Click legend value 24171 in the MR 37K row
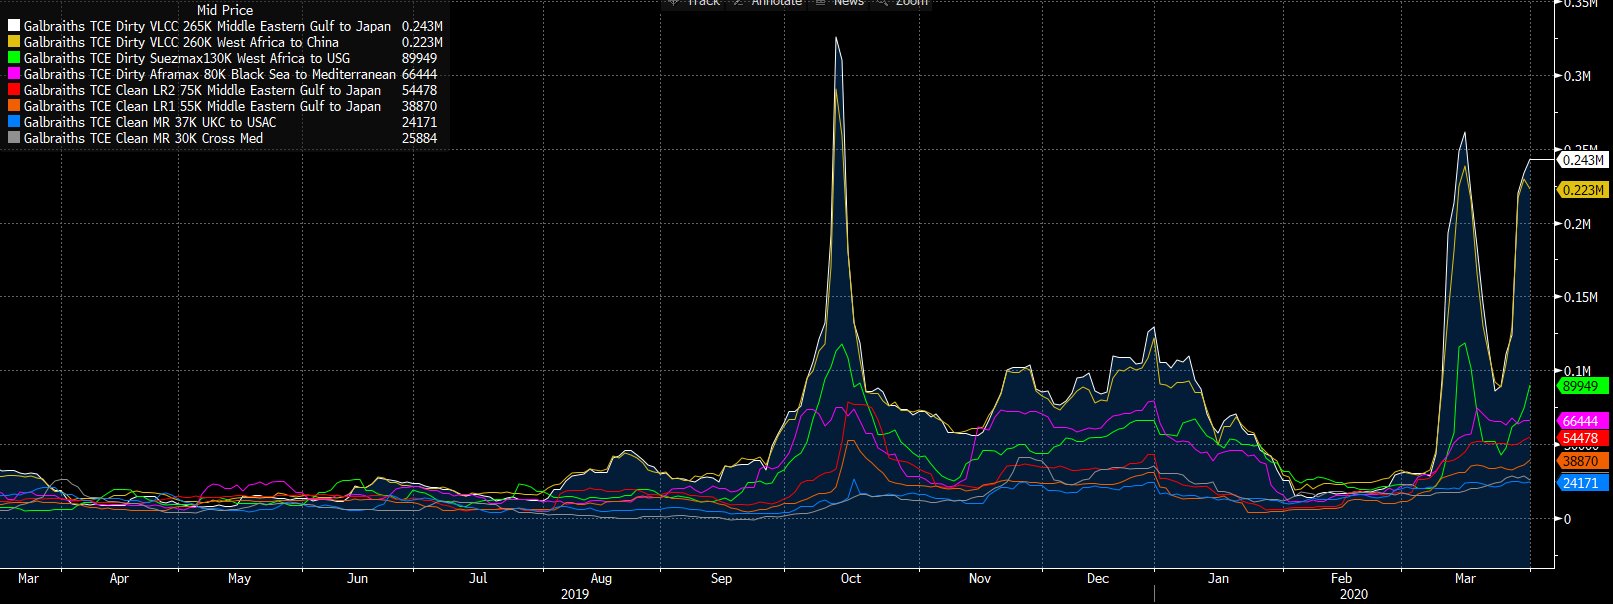Viewport: 1613px width, 604px height. coord(419,123)
